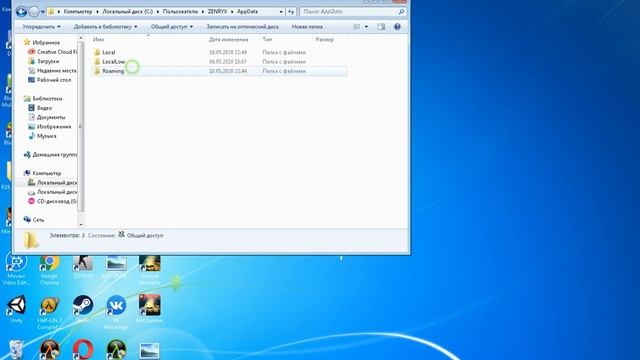640x360 pixels.
Task: Open the Opera browser desktop shortcut
Action: 83,350
